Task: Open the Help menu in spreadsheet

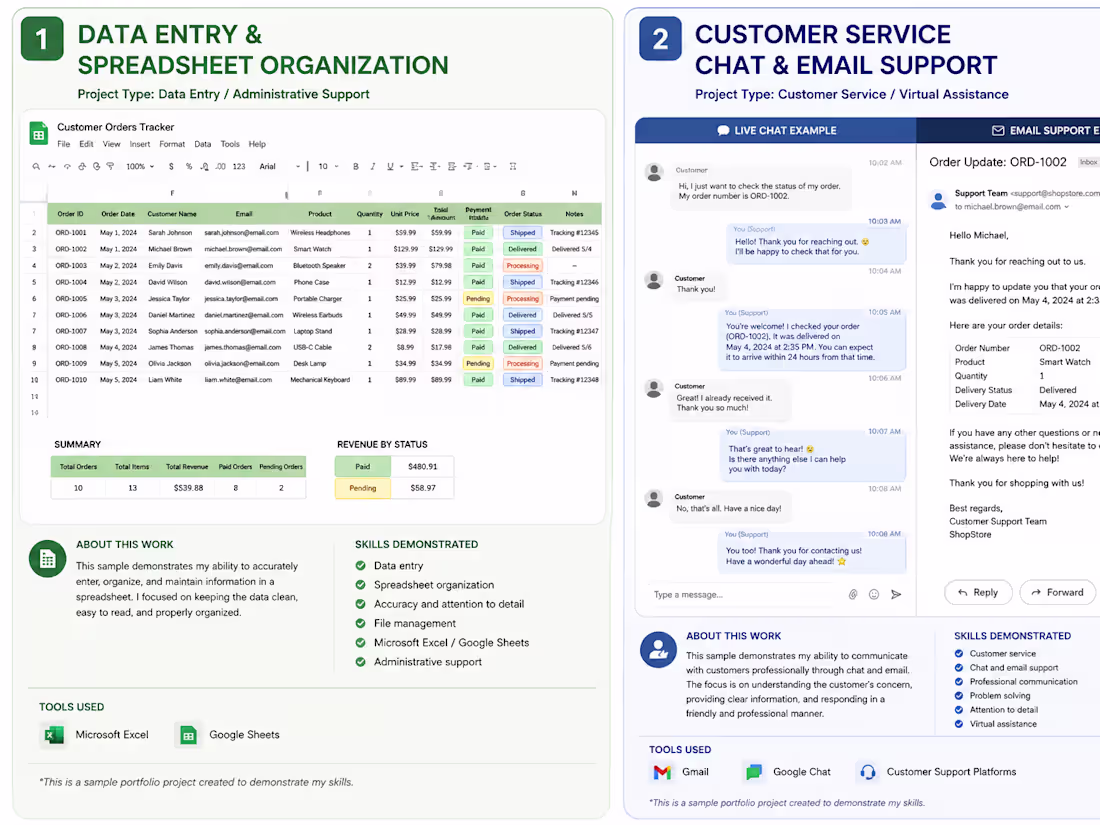Action: tap(257, 145)
